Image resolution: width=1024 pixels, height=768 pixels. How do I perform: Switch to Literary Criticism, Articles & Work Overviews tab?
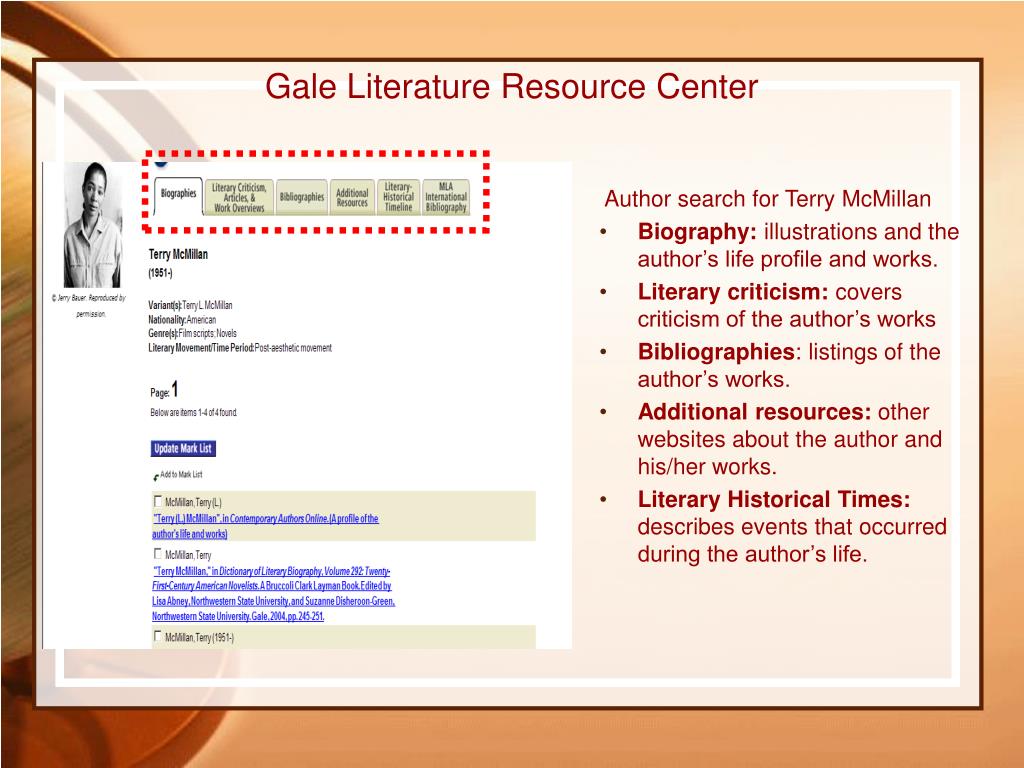[239, 197]
